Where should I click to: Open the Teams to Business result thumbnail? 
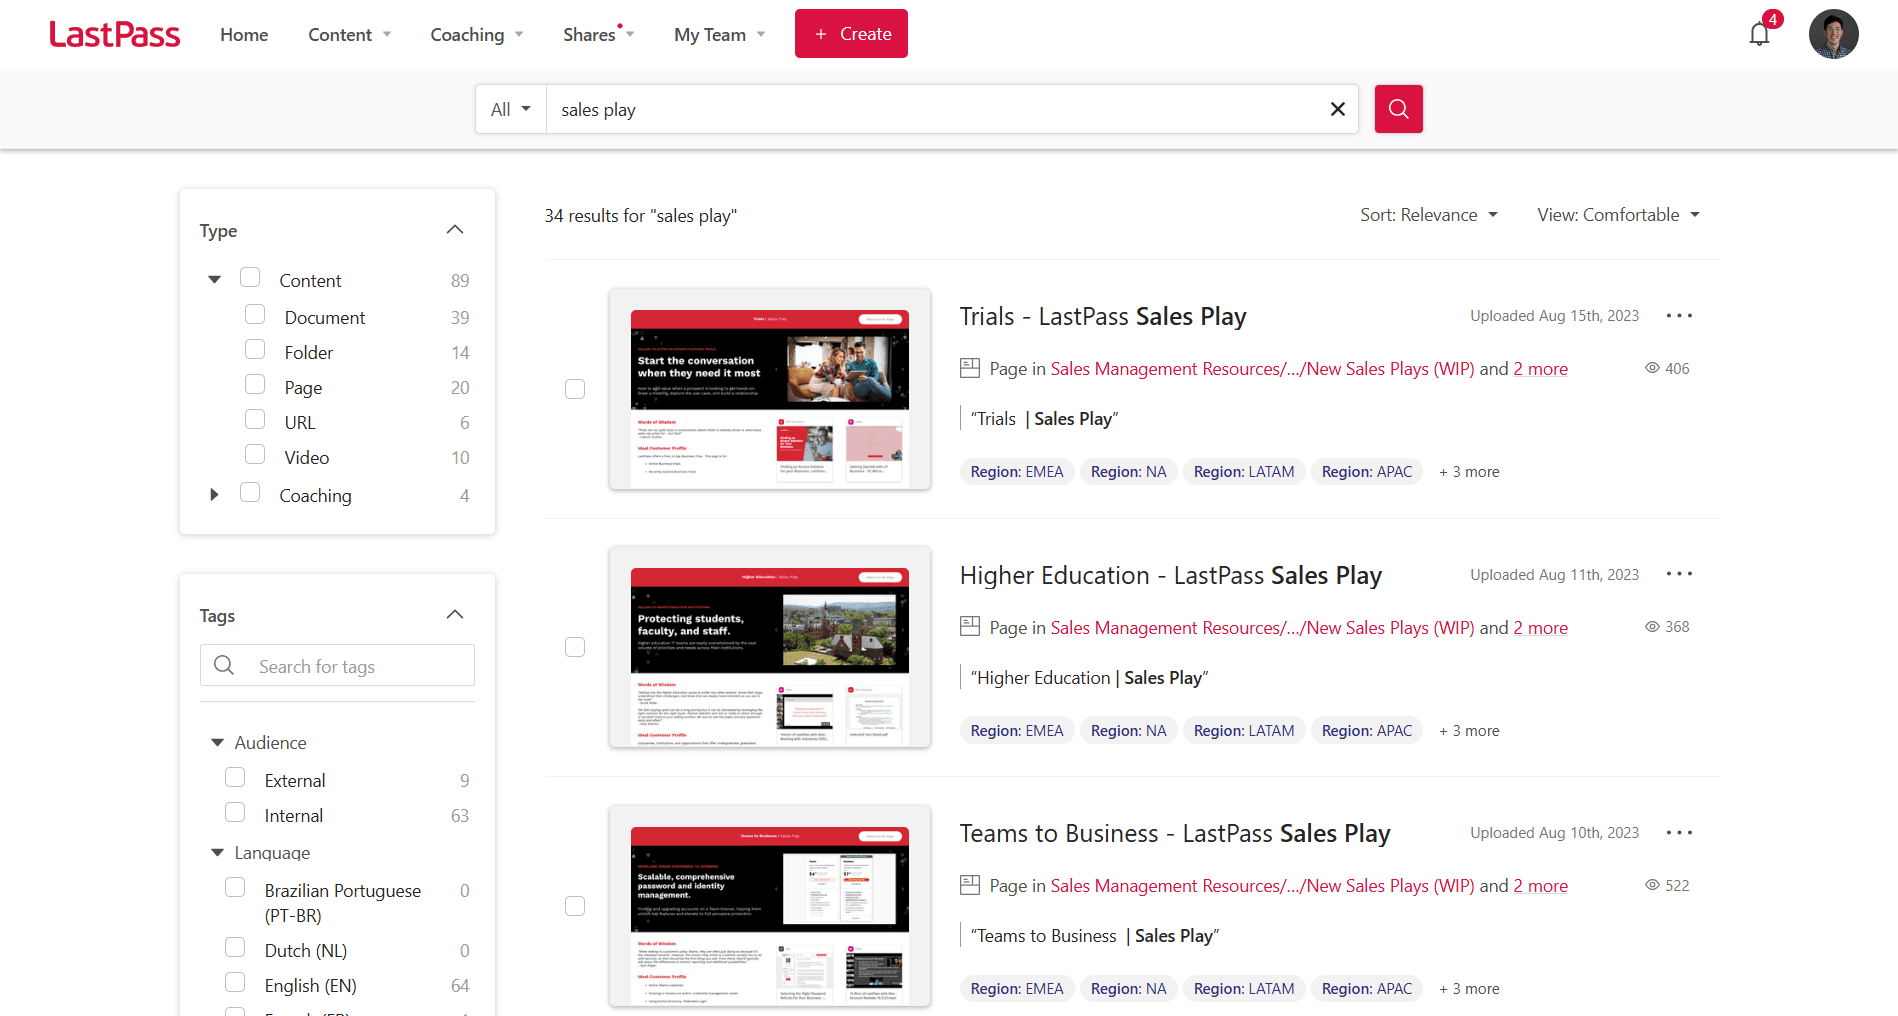(x=770, y=906)
